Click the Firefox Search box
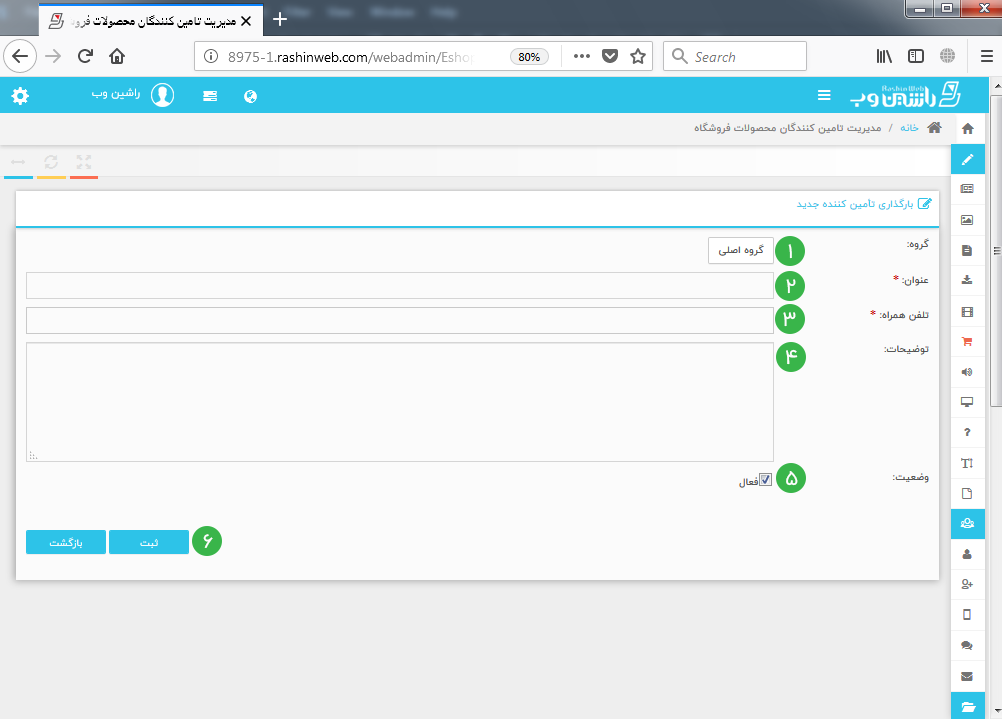 point(735,56)
